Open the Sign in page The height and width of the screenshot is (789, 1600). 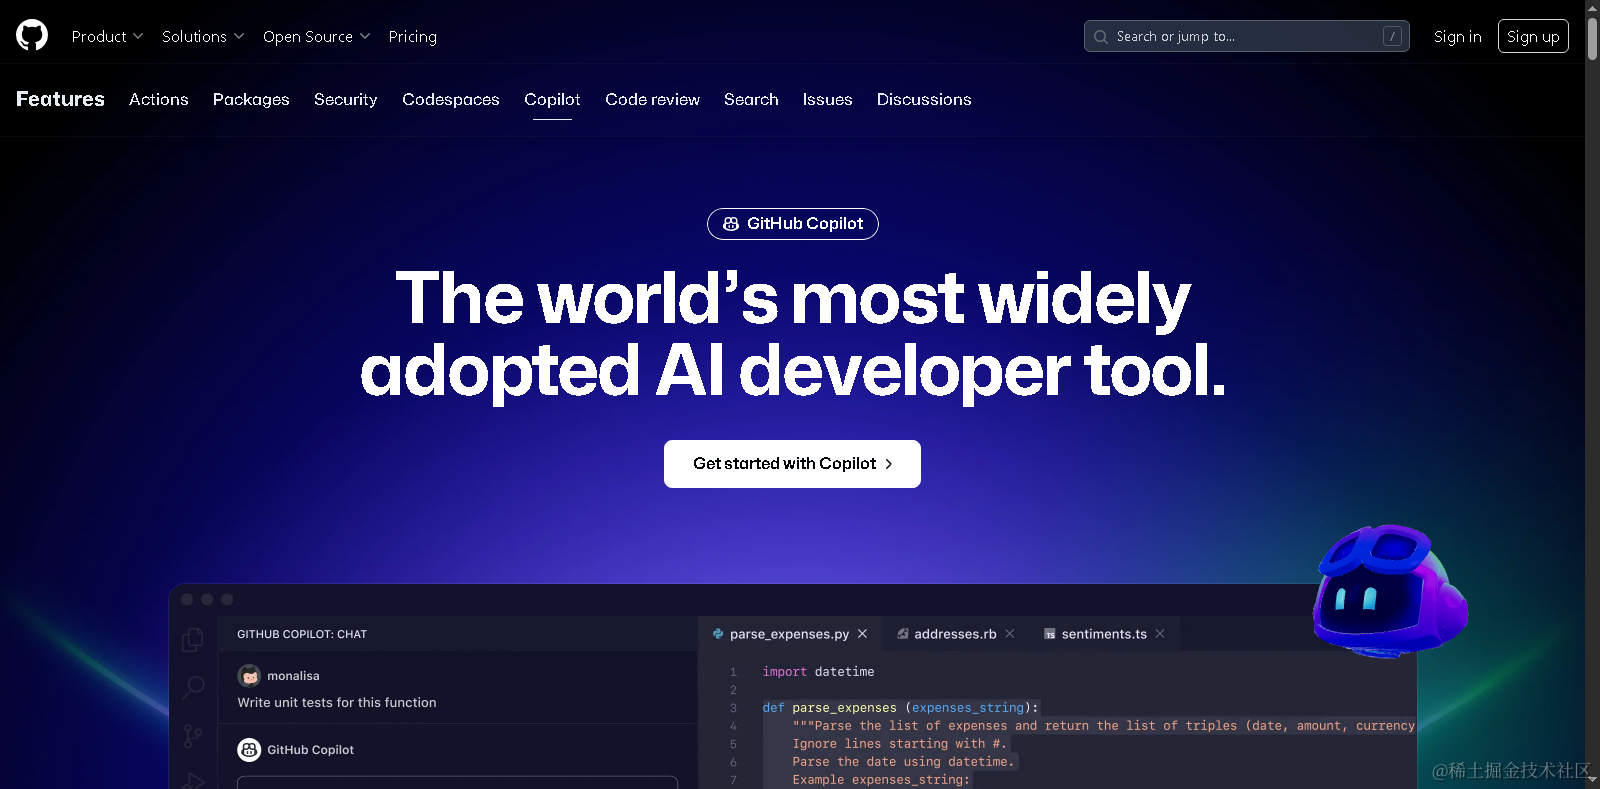(1457, 36)
